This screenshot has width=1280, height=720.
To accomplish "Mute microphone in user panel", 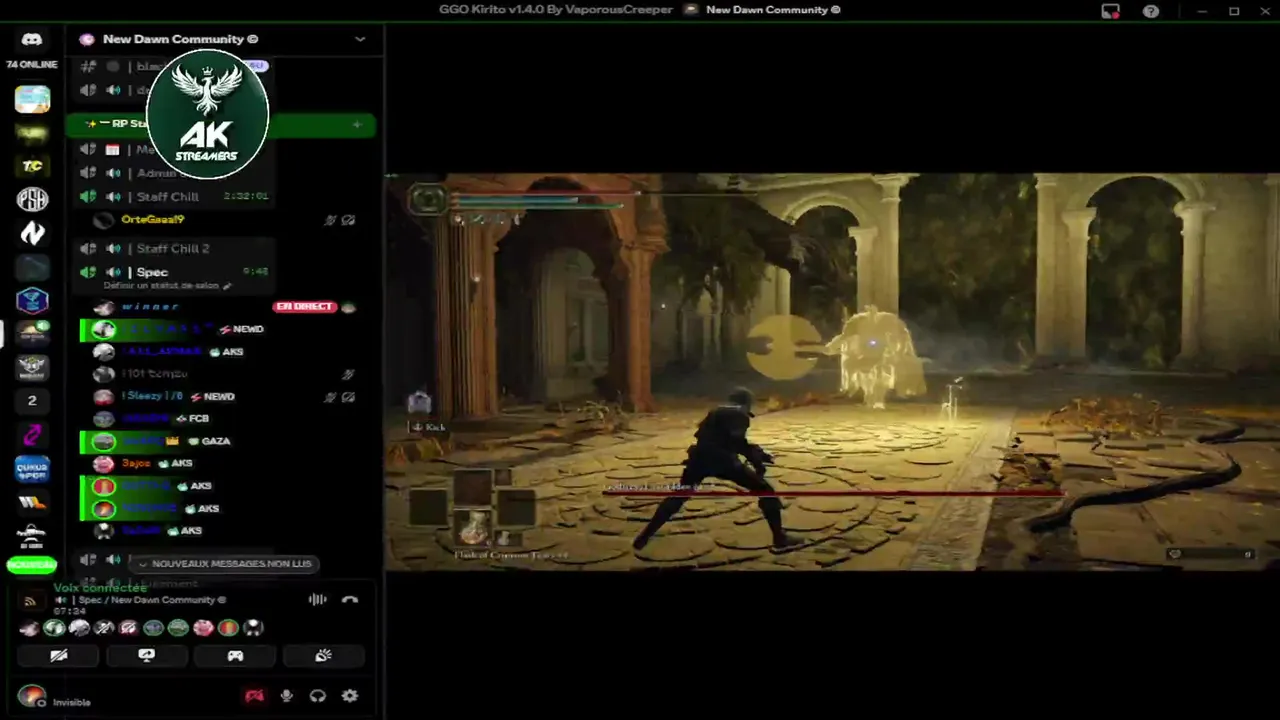I will point(287,696).
